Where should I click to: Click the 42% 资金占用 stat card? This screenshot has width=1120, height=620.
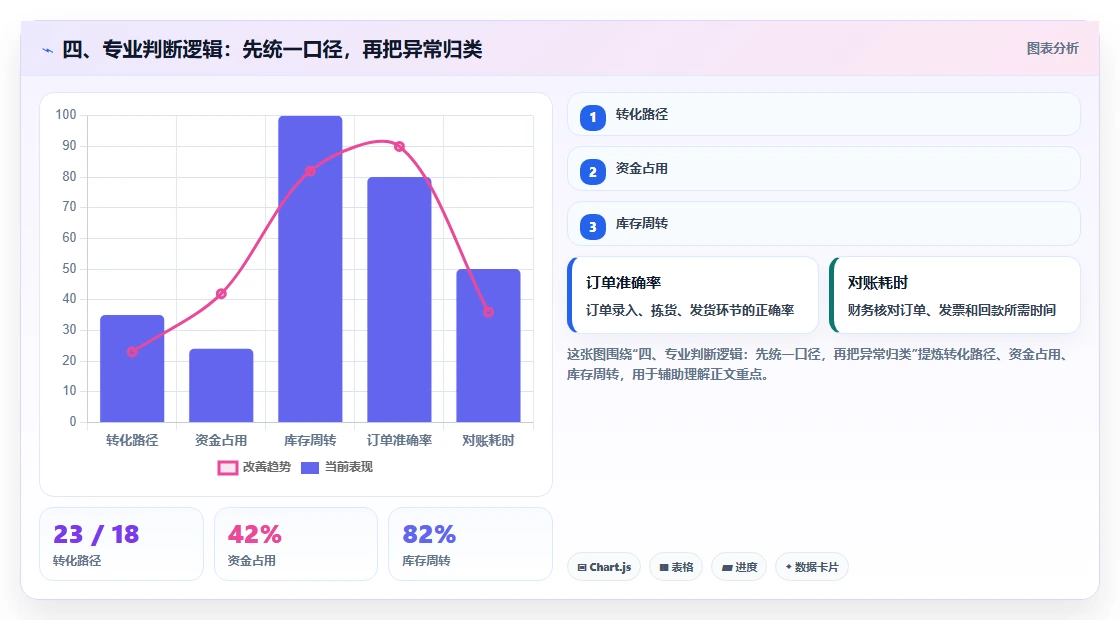pyautogui.click(x=296, y=544)
